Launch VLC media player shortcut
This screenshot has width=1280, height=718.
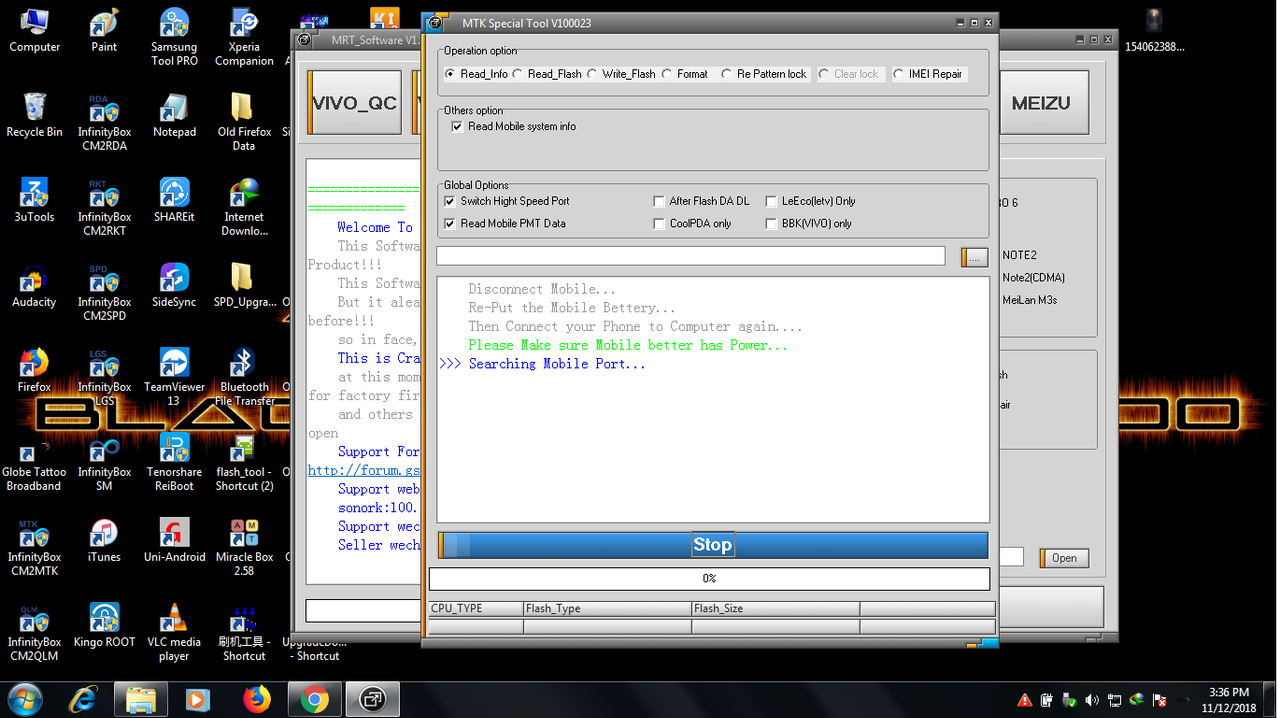pos(174,633)
